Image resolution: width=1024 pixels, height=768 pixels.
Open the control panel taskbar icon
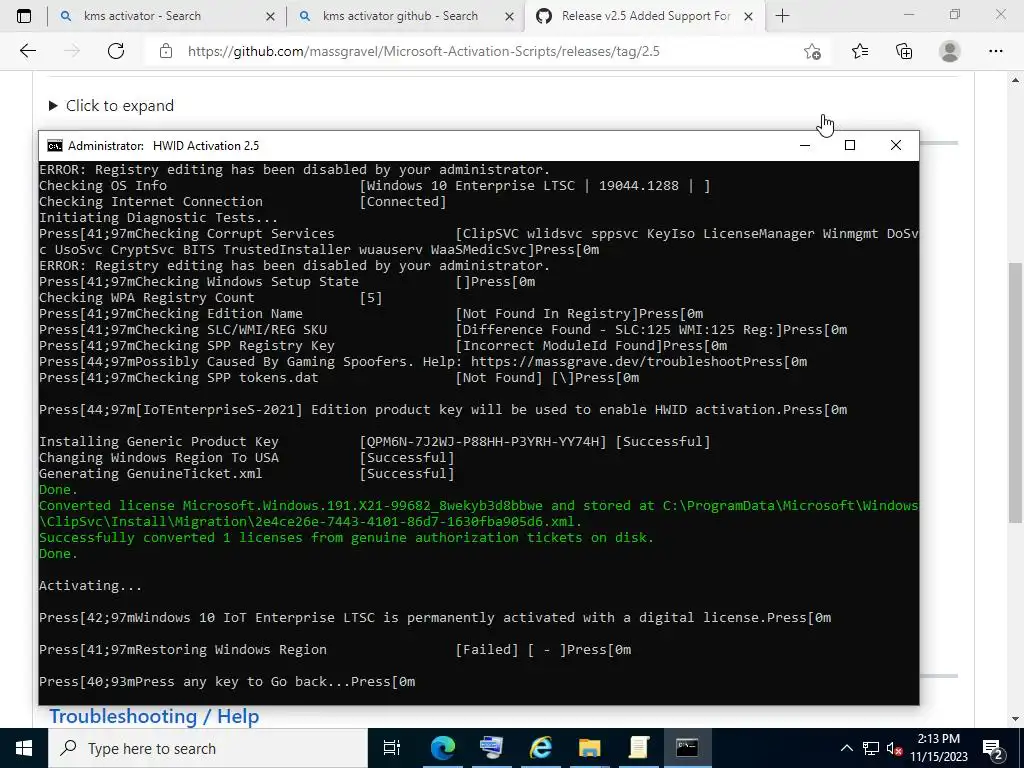(491, 748)
